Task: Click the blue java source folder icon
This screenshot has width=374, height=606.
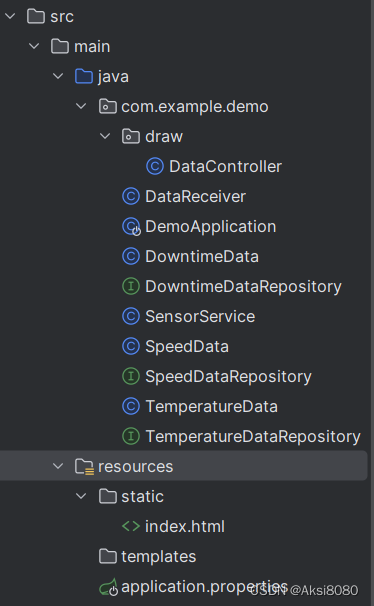Action: pyautogui.click(x=84, y=76)
